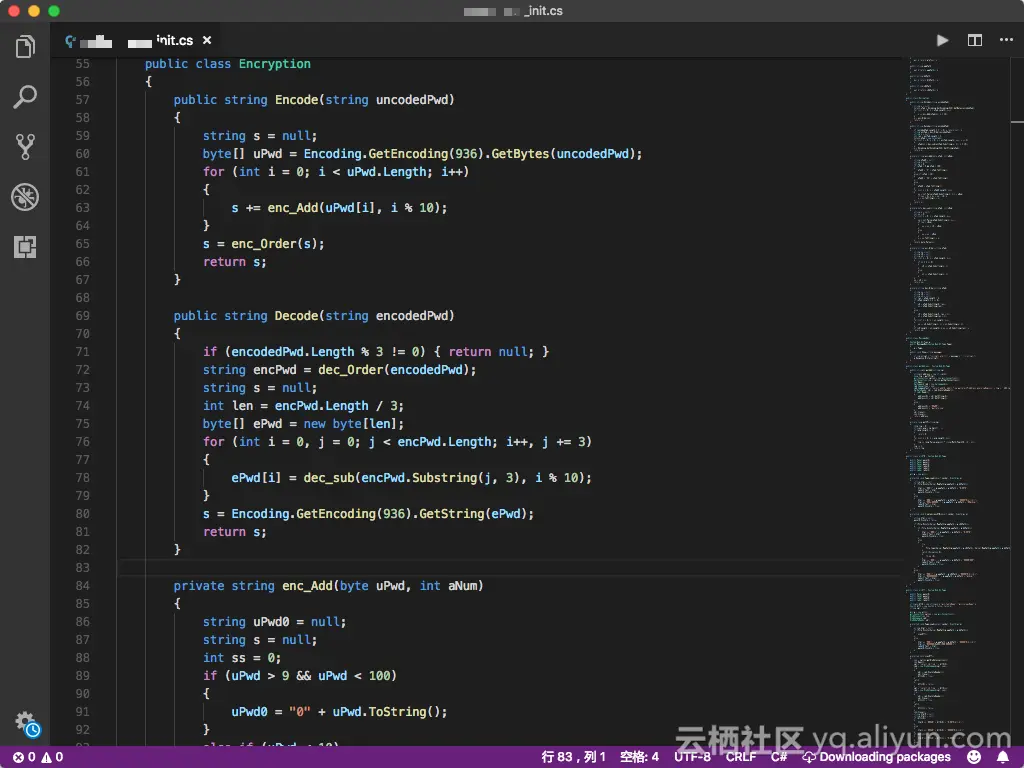Open the Extensions view in activity bar
Image resolution: width=1024 pixels, height=768 pixels.
(x=25, y=247)
